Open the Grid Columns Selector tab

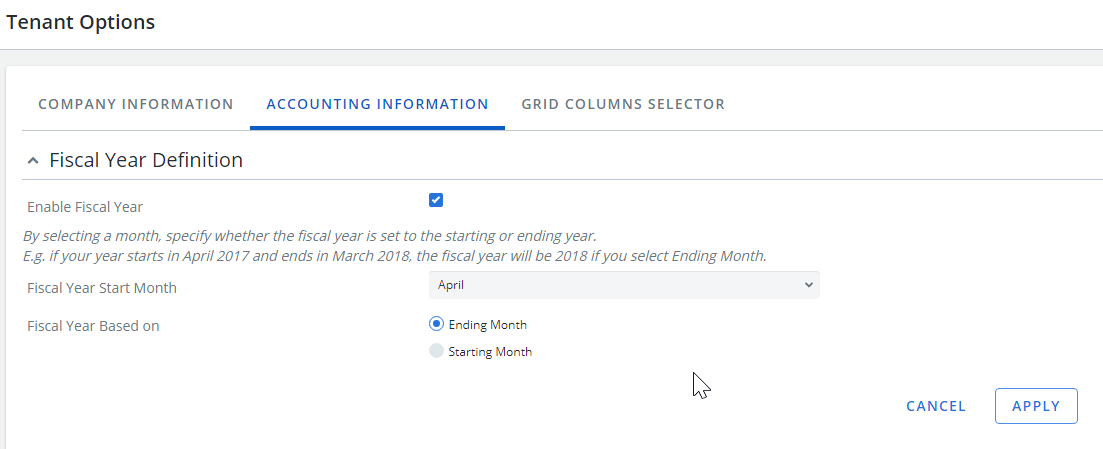[623, 104]
